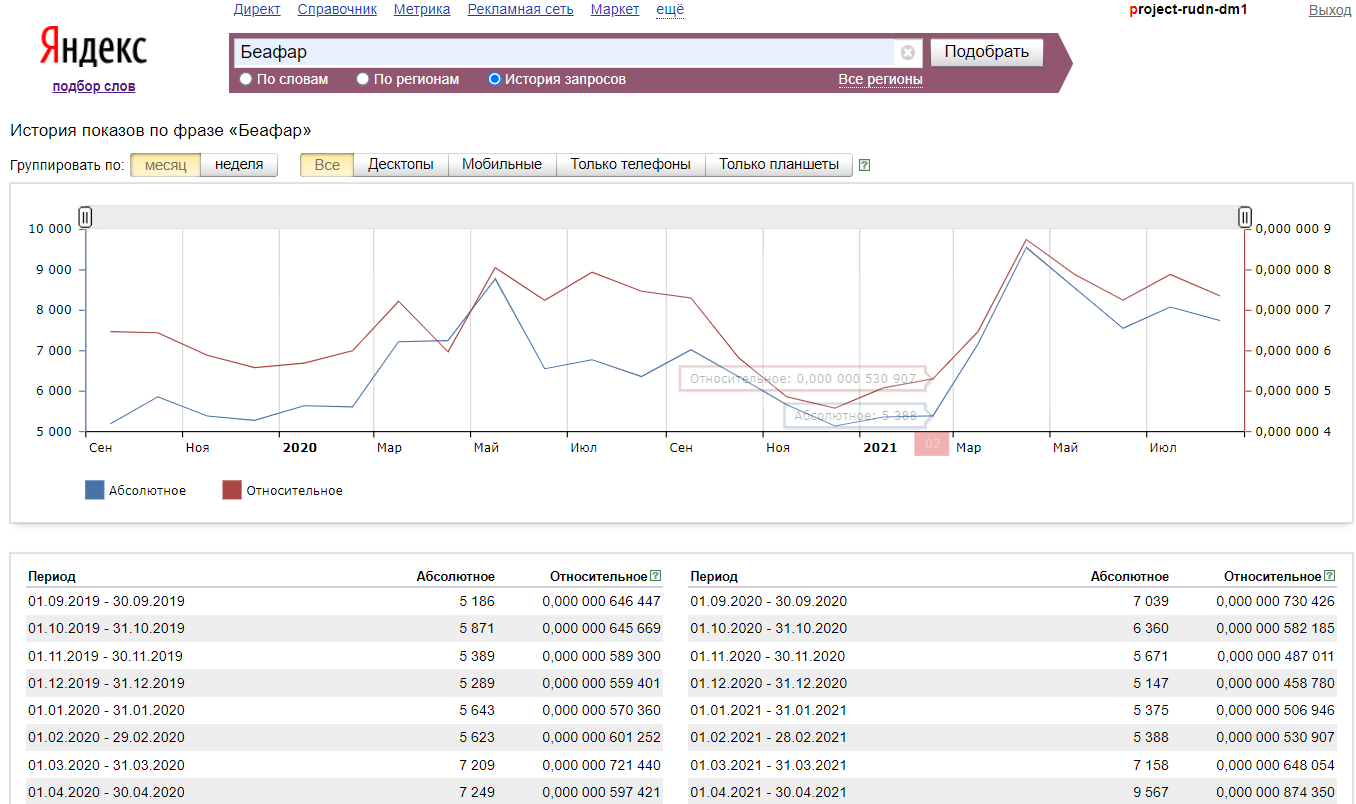This screenshot has width=1356, height=804.
Task: Click the Яндекс logo
Action: (93, 47)
